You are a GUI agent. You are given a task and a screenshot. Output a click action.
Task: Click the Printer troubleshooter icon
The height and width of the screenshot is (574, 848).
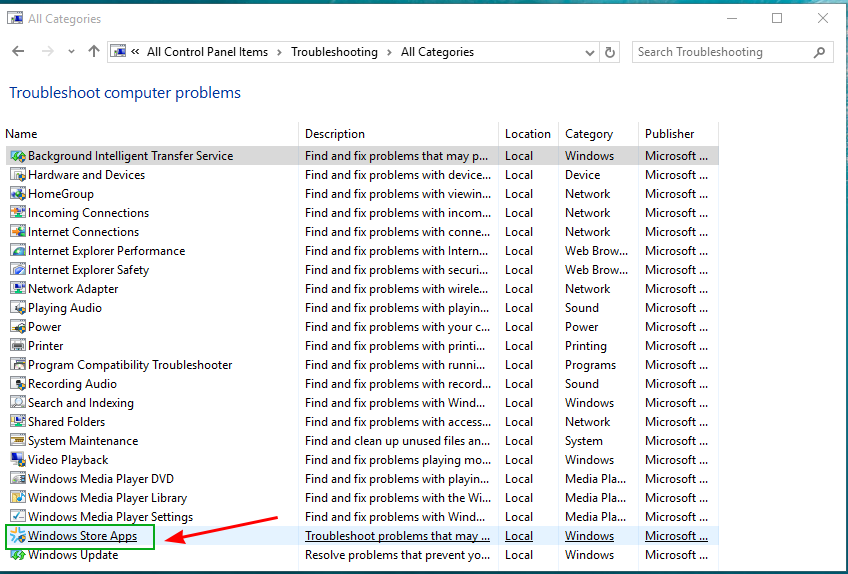[18, 346]
